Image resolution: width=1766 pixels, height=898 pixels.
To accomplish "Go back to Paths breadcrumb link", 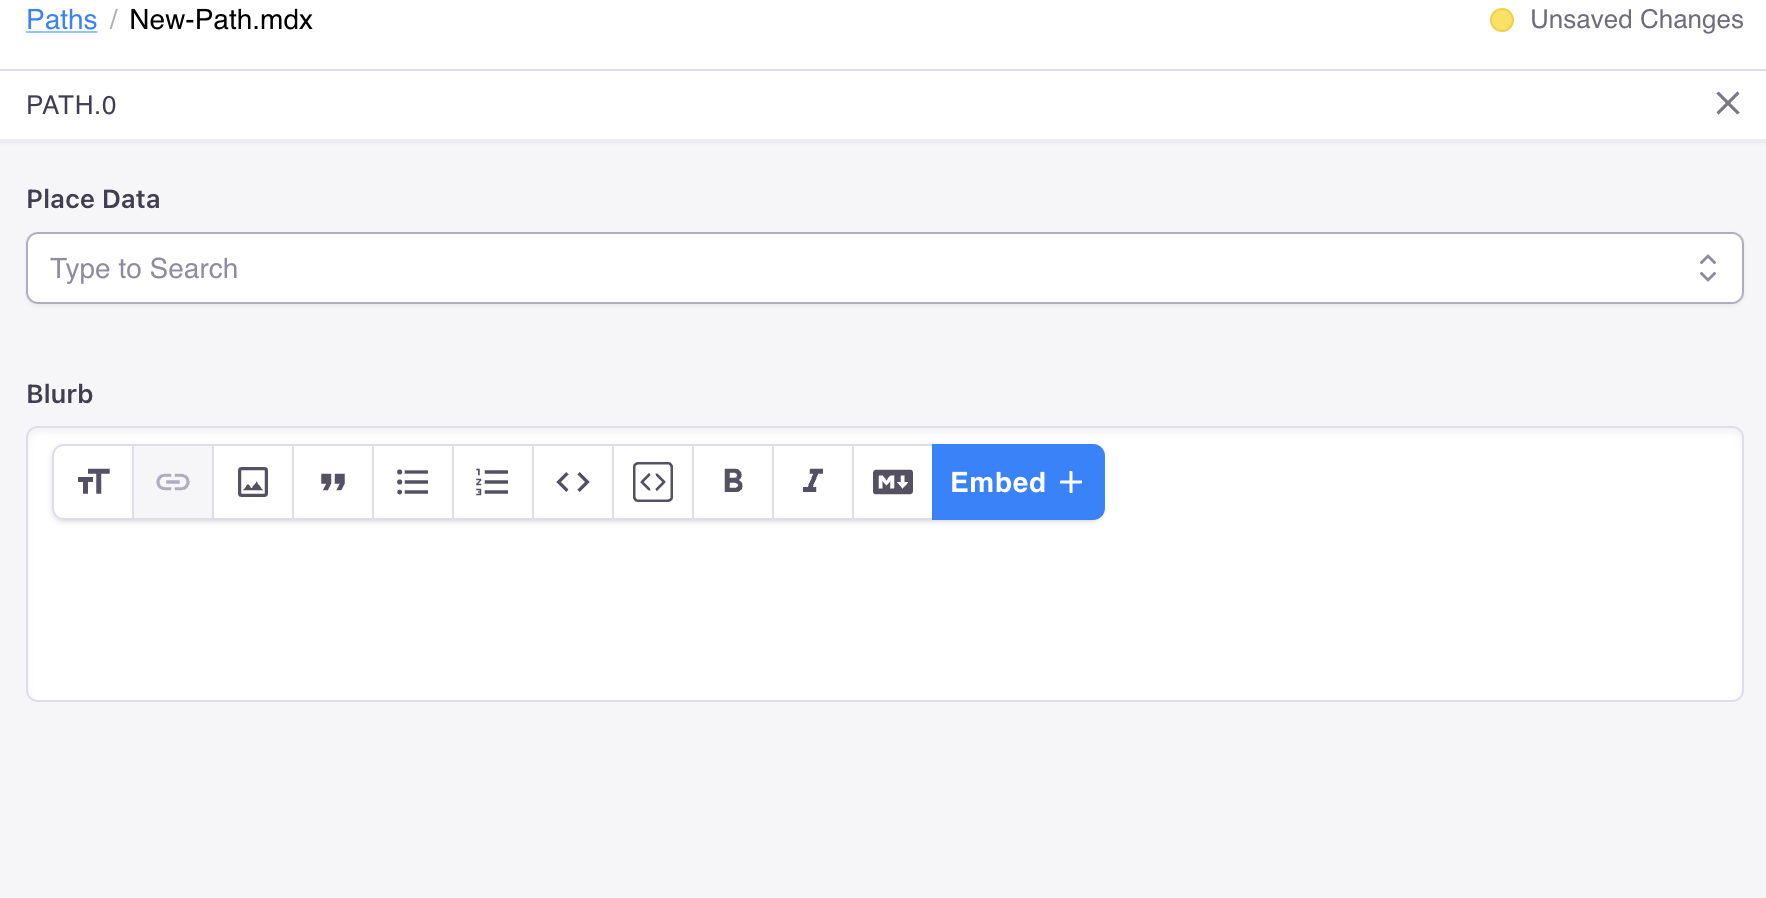I will (x=61, y=19).
